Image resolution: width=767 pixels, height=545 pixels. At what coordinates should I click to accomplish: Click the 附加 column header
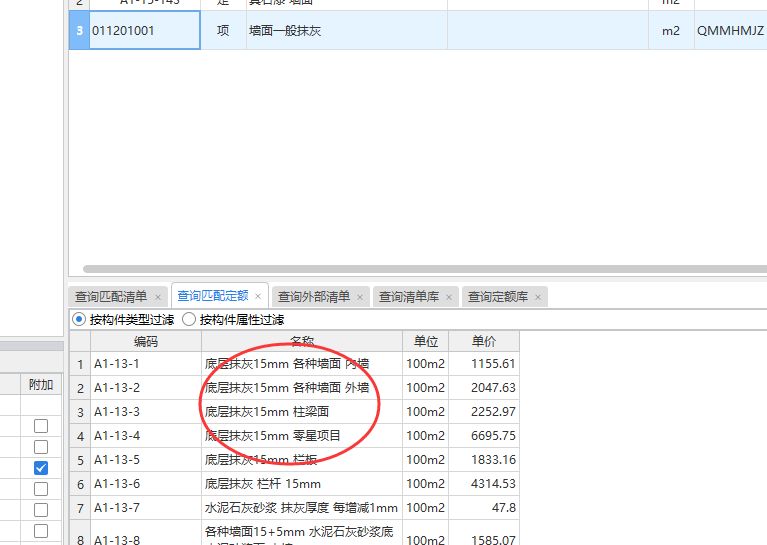41,385
